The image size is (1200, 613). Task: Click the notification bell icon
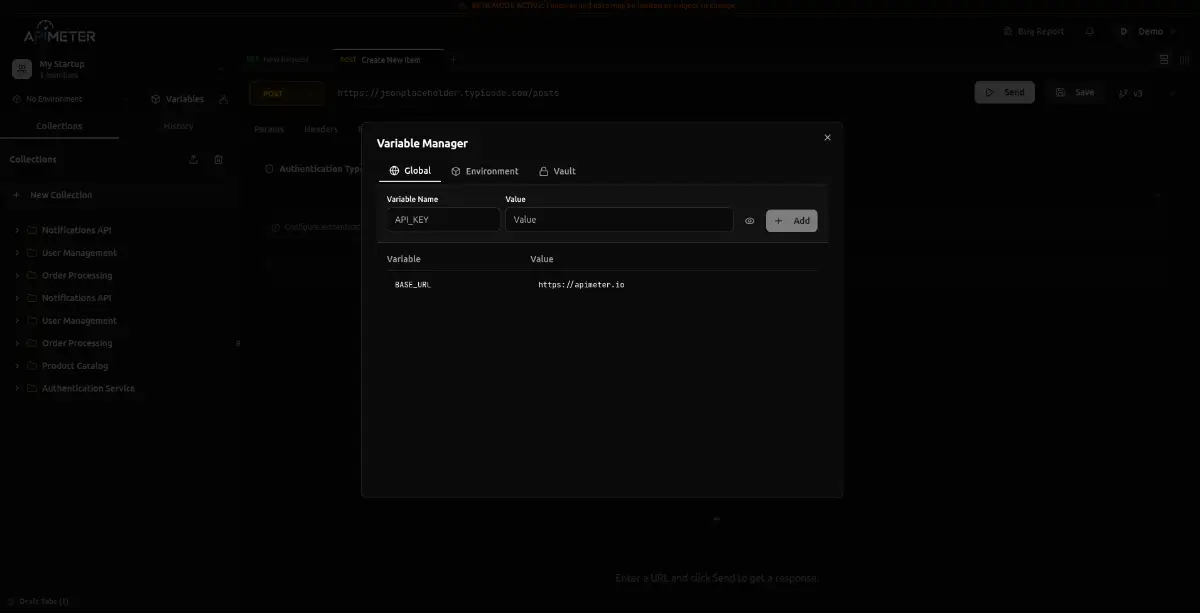click(x=1090, y=31)
